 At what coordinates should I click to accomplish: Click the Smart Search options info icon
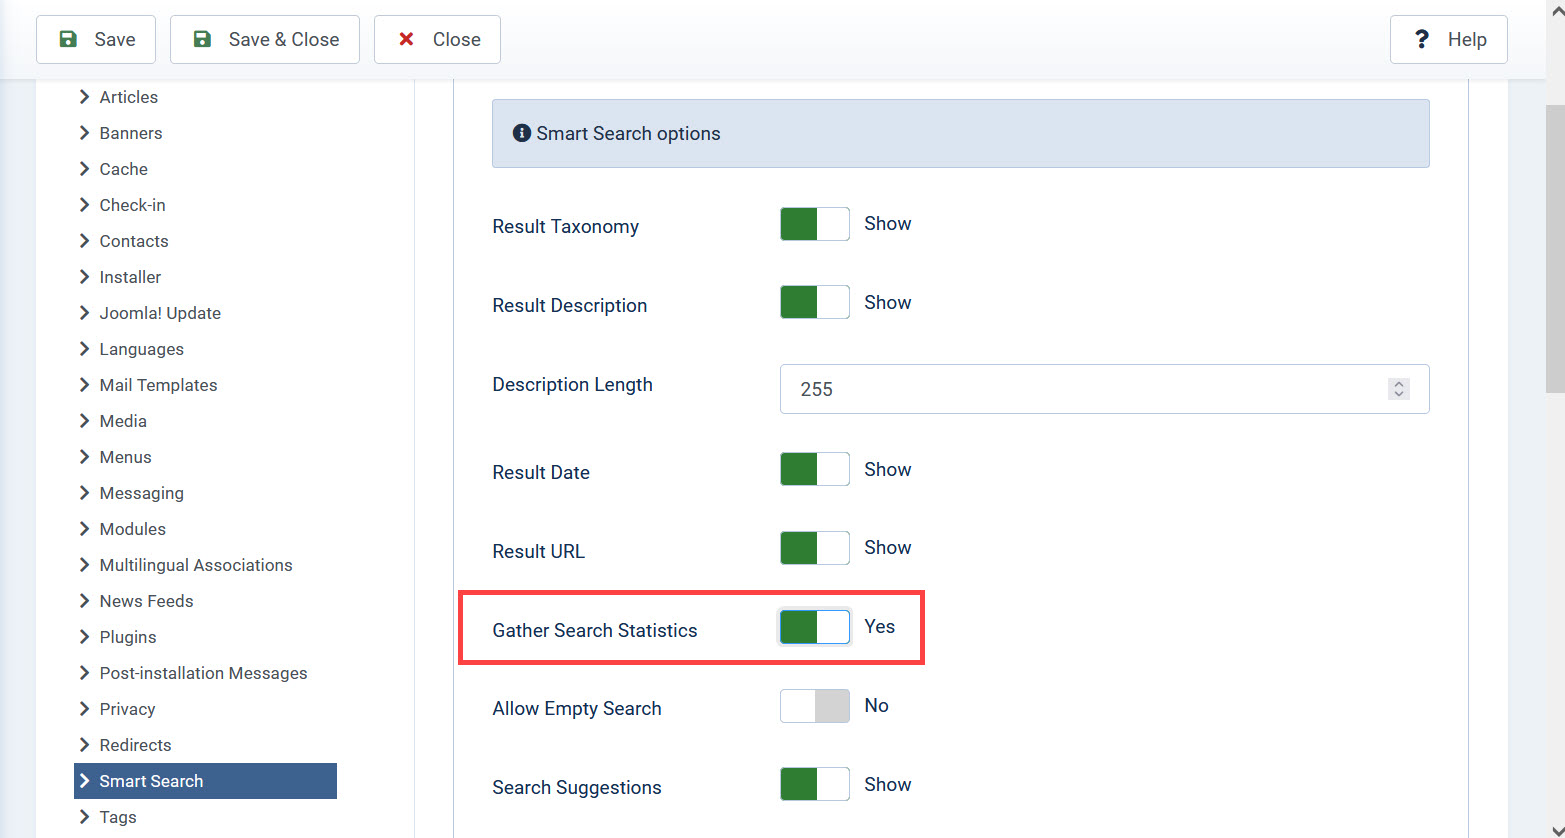(521, 133)
